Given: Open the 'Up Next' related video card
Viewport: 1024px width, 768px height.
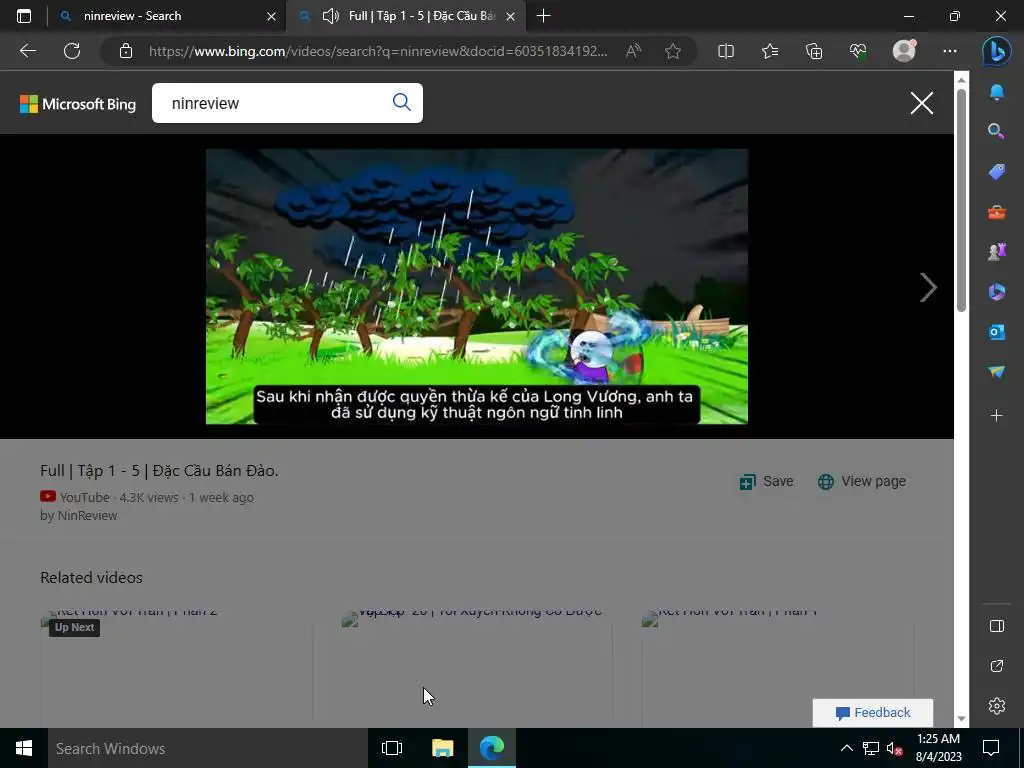Looking at the screenshot, I should click(176, 669).
